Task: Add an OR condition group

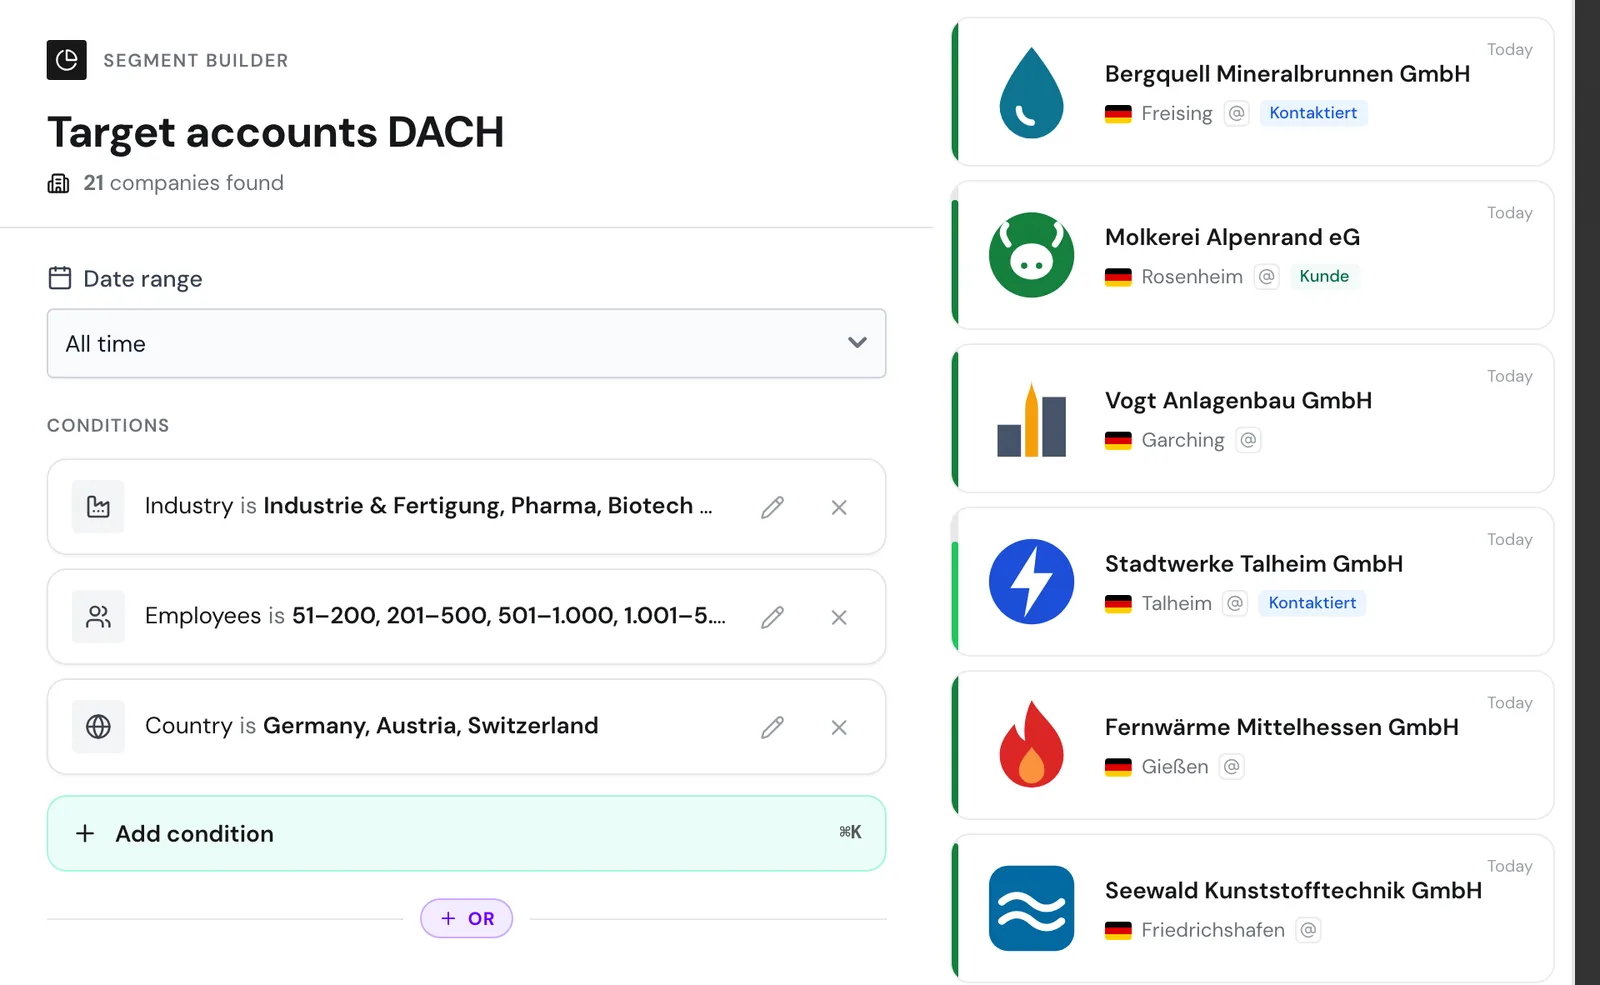Action: (466, 918)
